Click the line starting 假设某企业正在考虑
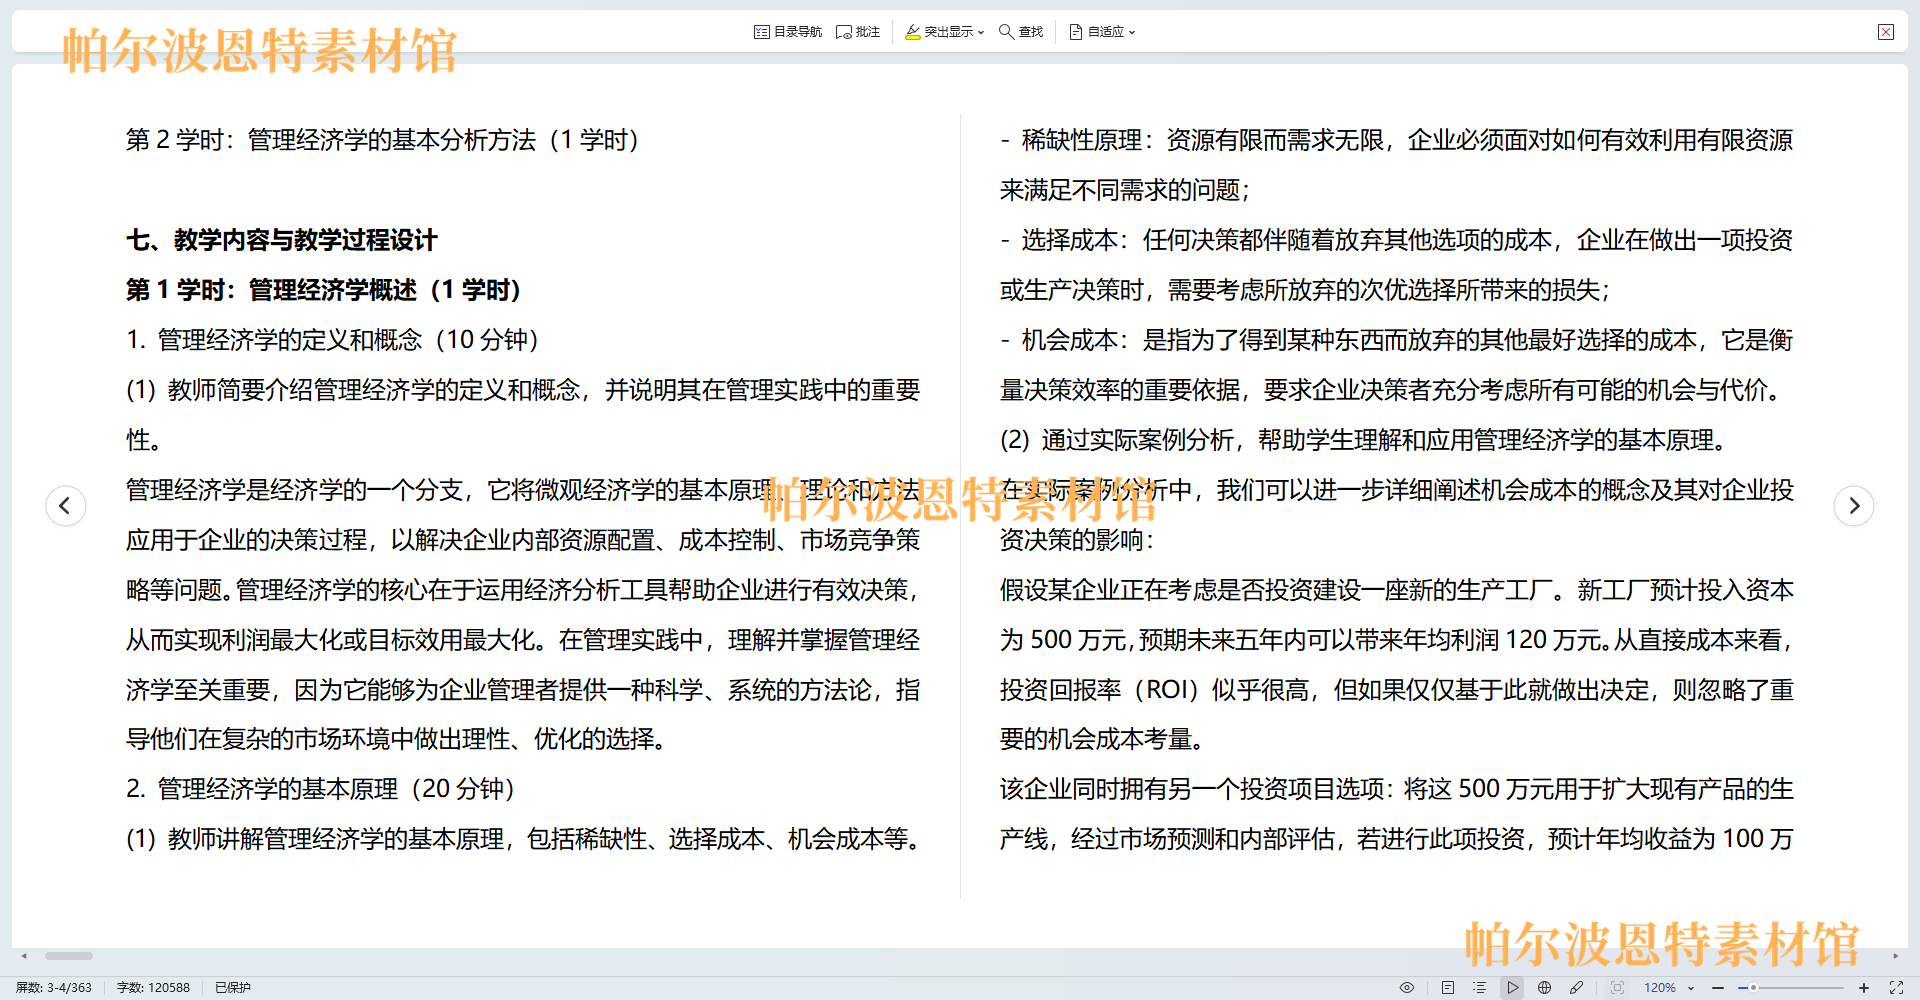1920x1000 pixels. (x=1397, y=590)
